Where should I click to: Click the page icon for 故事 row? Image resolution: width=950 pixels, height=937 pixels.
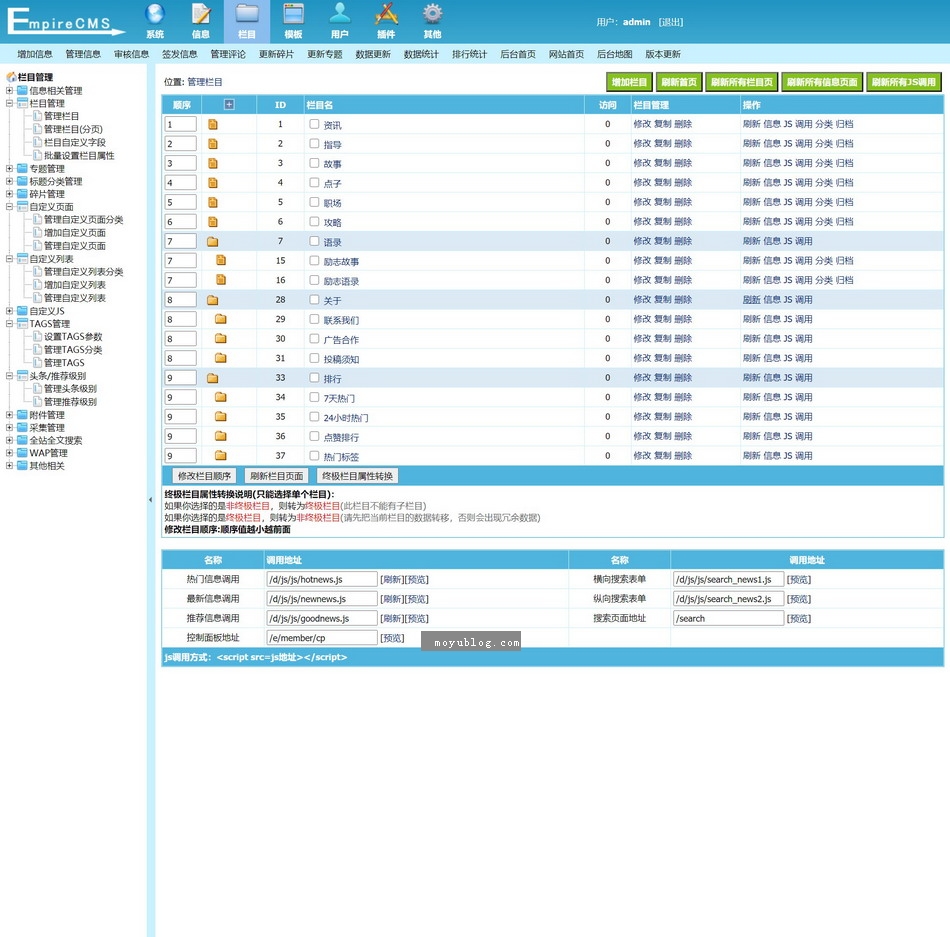tap(213, 163)
